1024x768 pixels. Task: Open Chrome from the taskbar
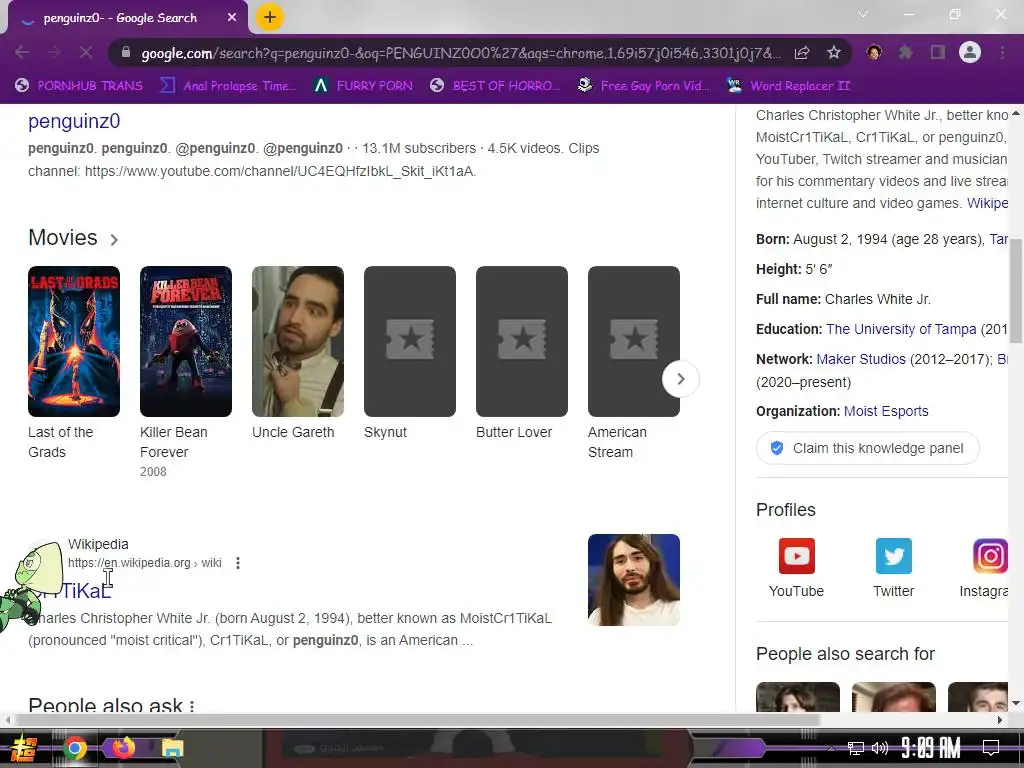(x=74, y=748)
